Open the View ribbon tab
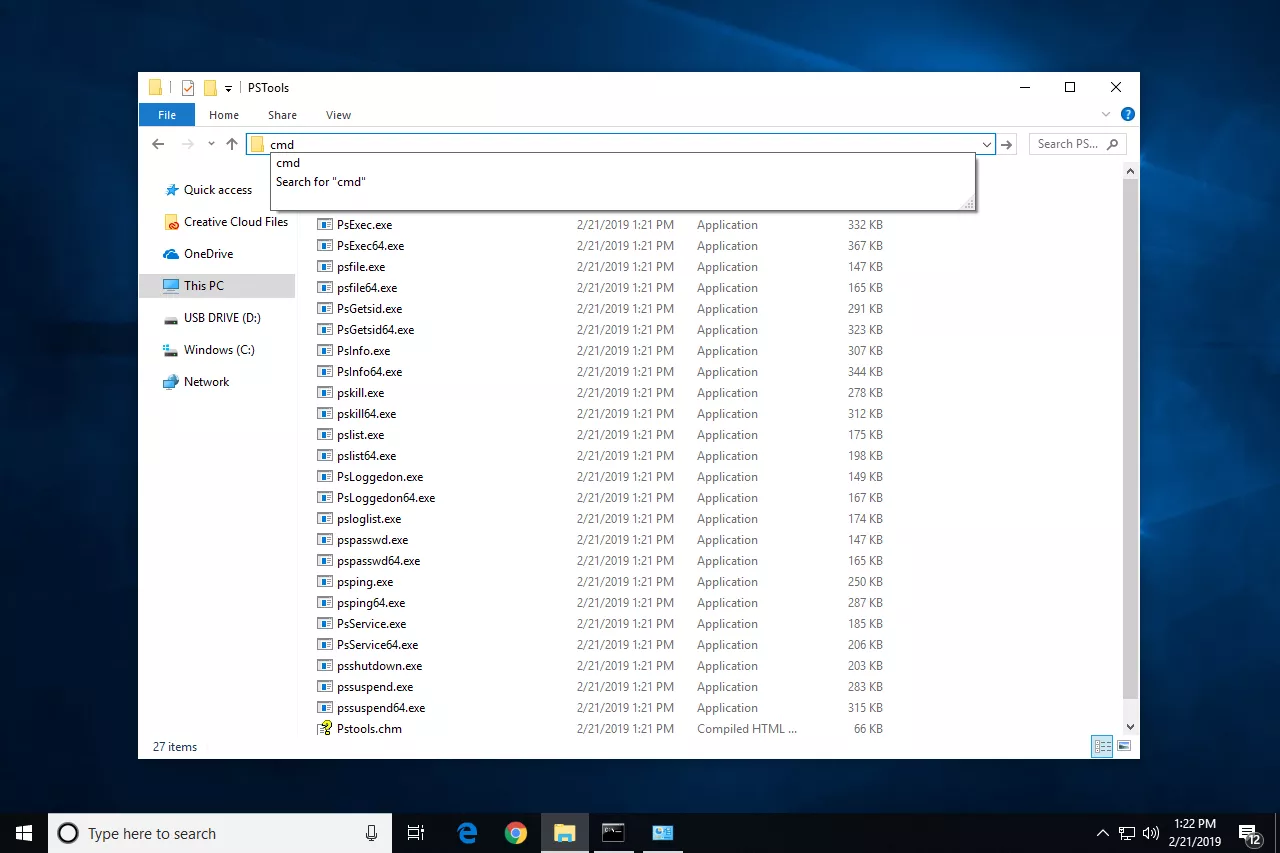Viewport: 1280px width, 853px height. tap(338, 115)
